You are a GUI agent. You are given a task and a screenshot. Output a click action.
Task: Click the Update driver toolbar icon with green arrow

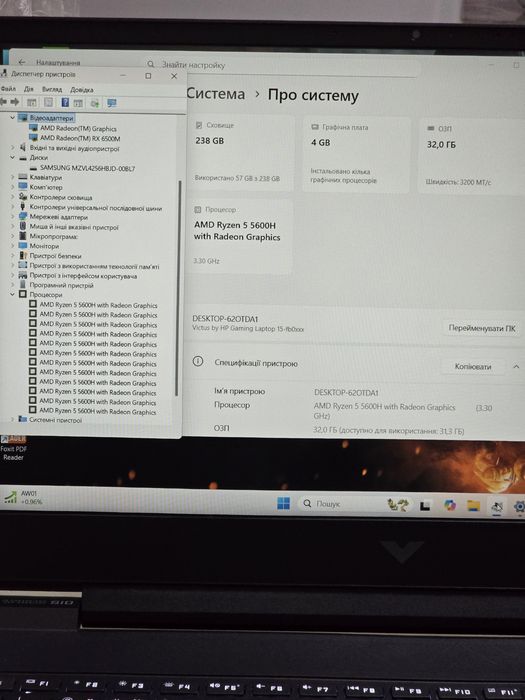pos(95,103)
